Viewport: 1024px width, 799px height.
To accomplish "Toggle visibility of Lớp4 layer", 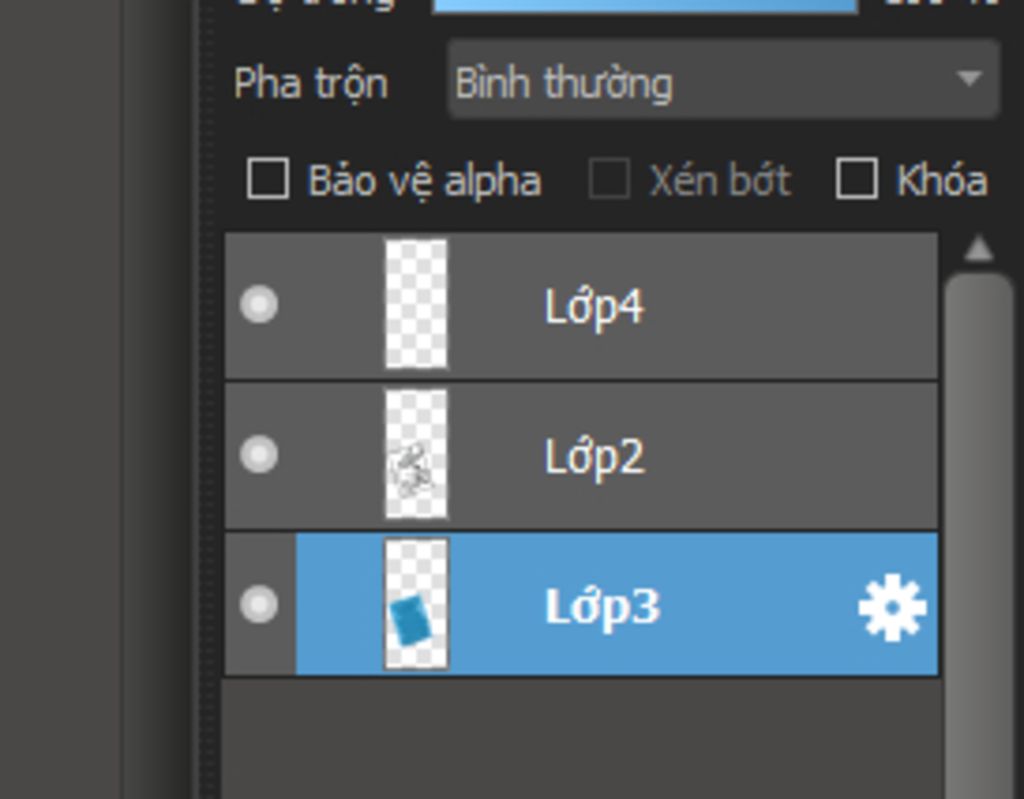I will point(259,304).
